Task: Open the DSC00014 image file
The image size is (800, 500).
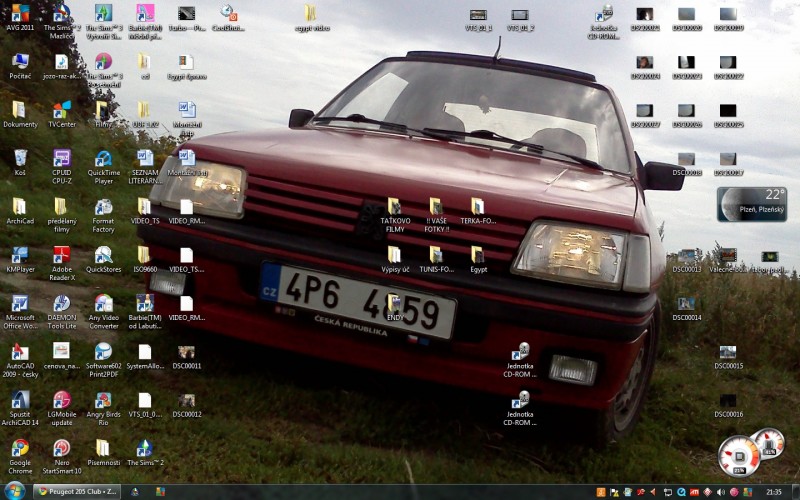Action: pos(686,304)
